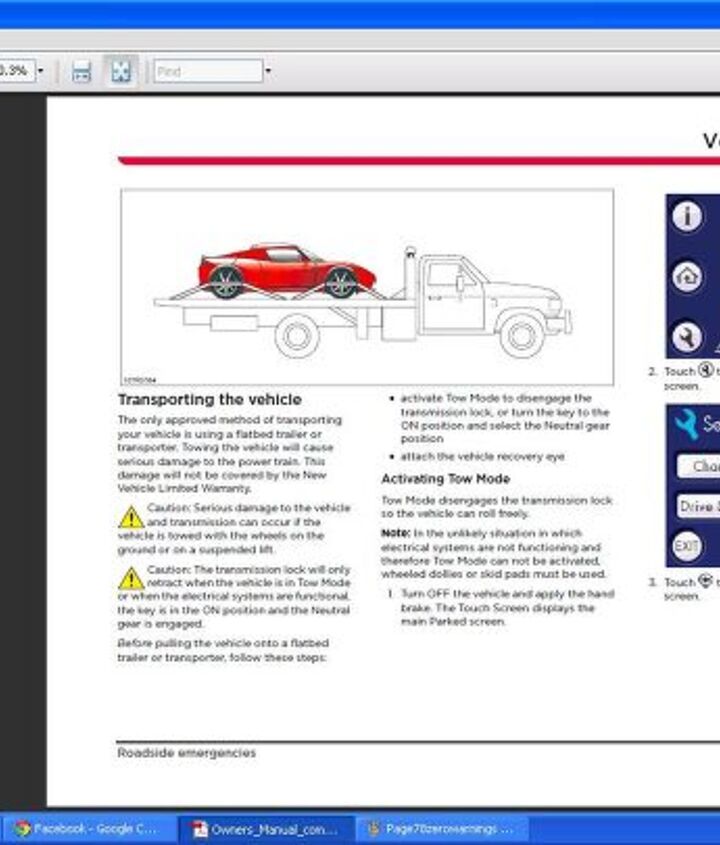Select Owners_Manual PDF taskbar button

click(266, 829)
